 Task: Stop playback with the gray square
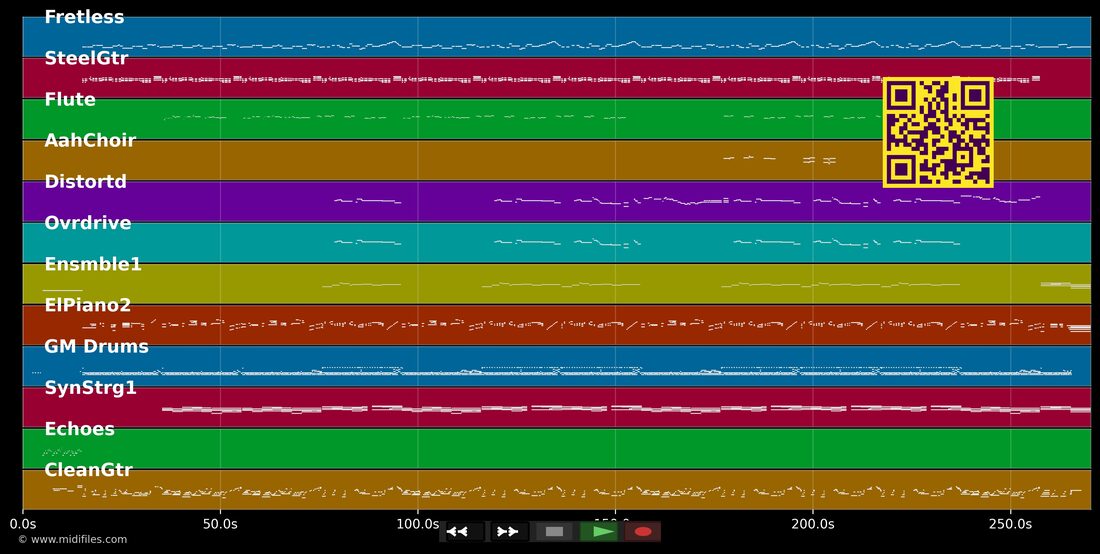(x=554, y=532)
